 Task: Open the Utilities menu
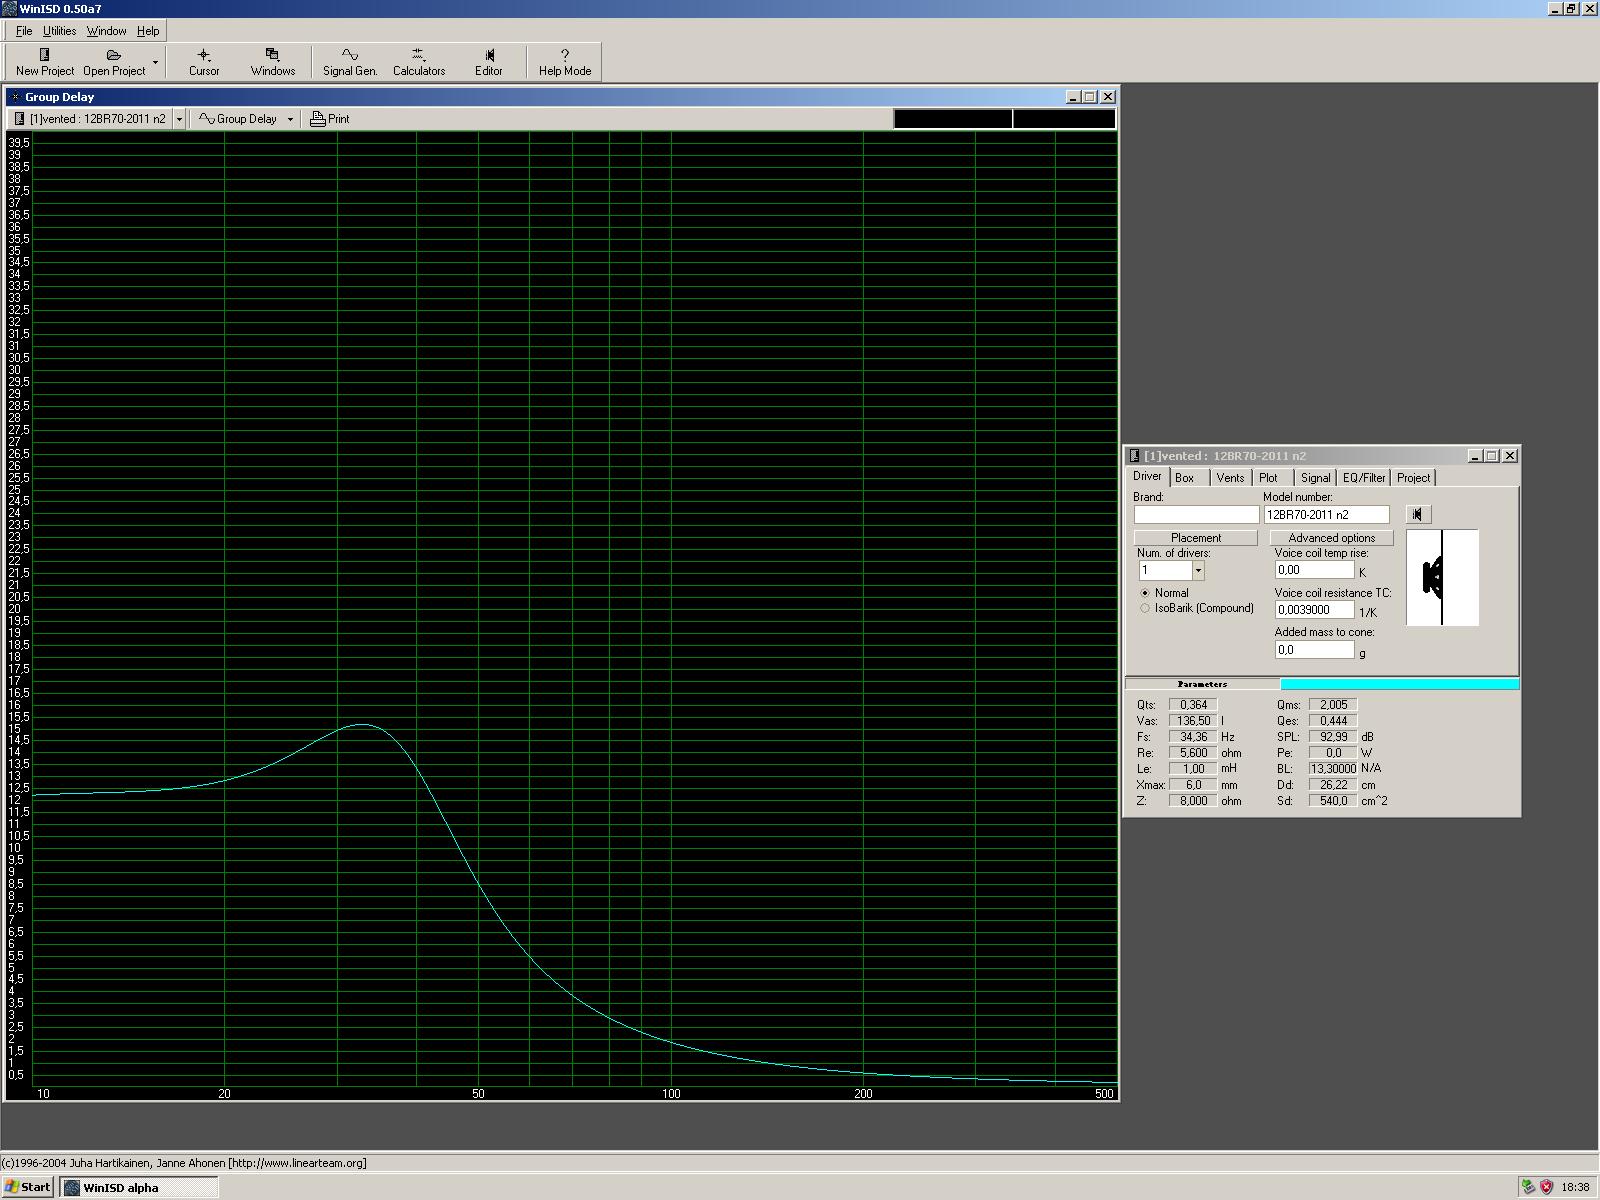(x=59, y=31)
